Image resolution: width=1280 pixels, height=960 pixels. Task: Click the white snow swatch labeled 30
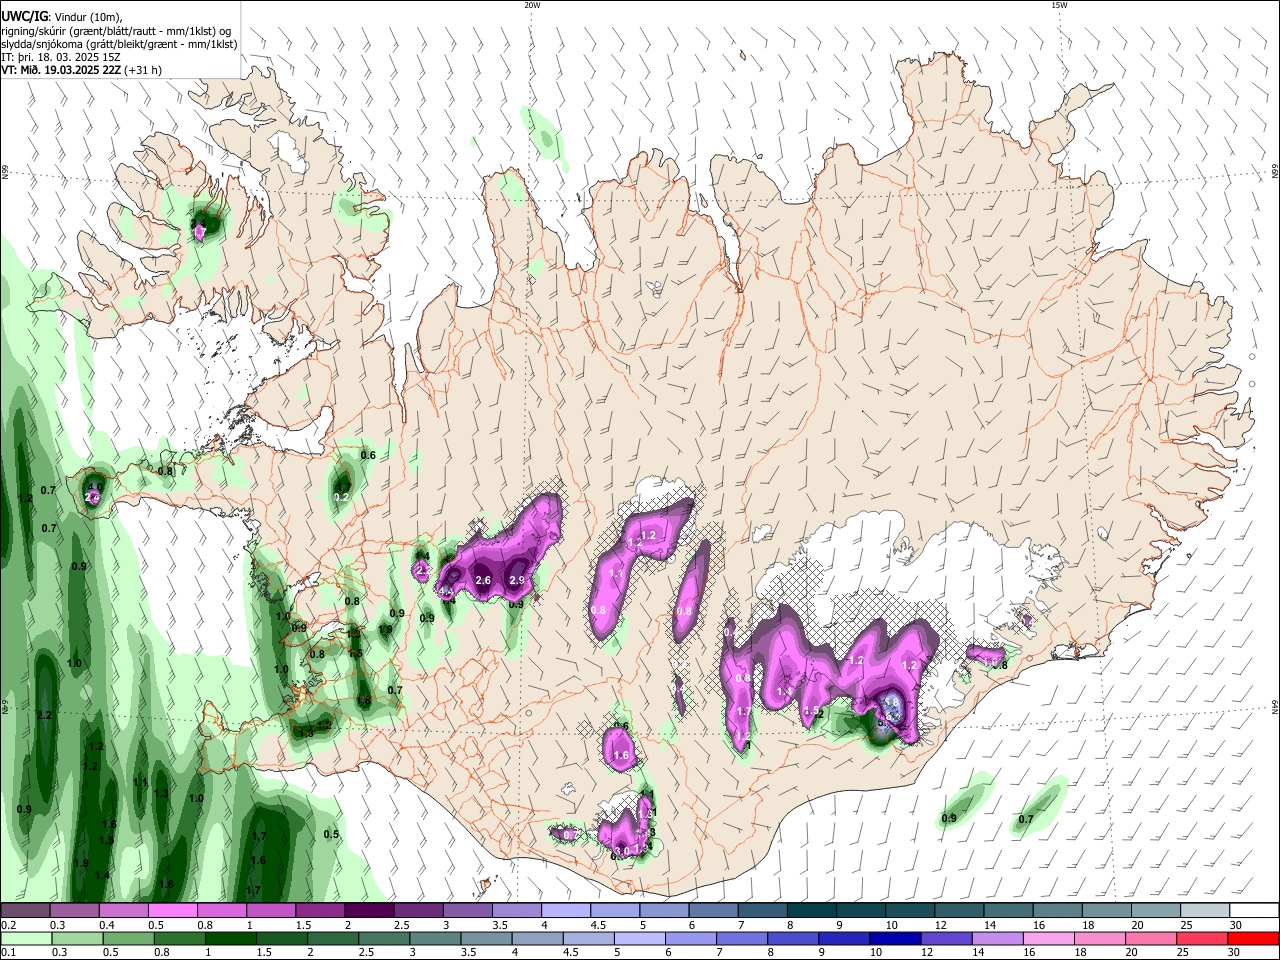click(x=1255, y=911)
